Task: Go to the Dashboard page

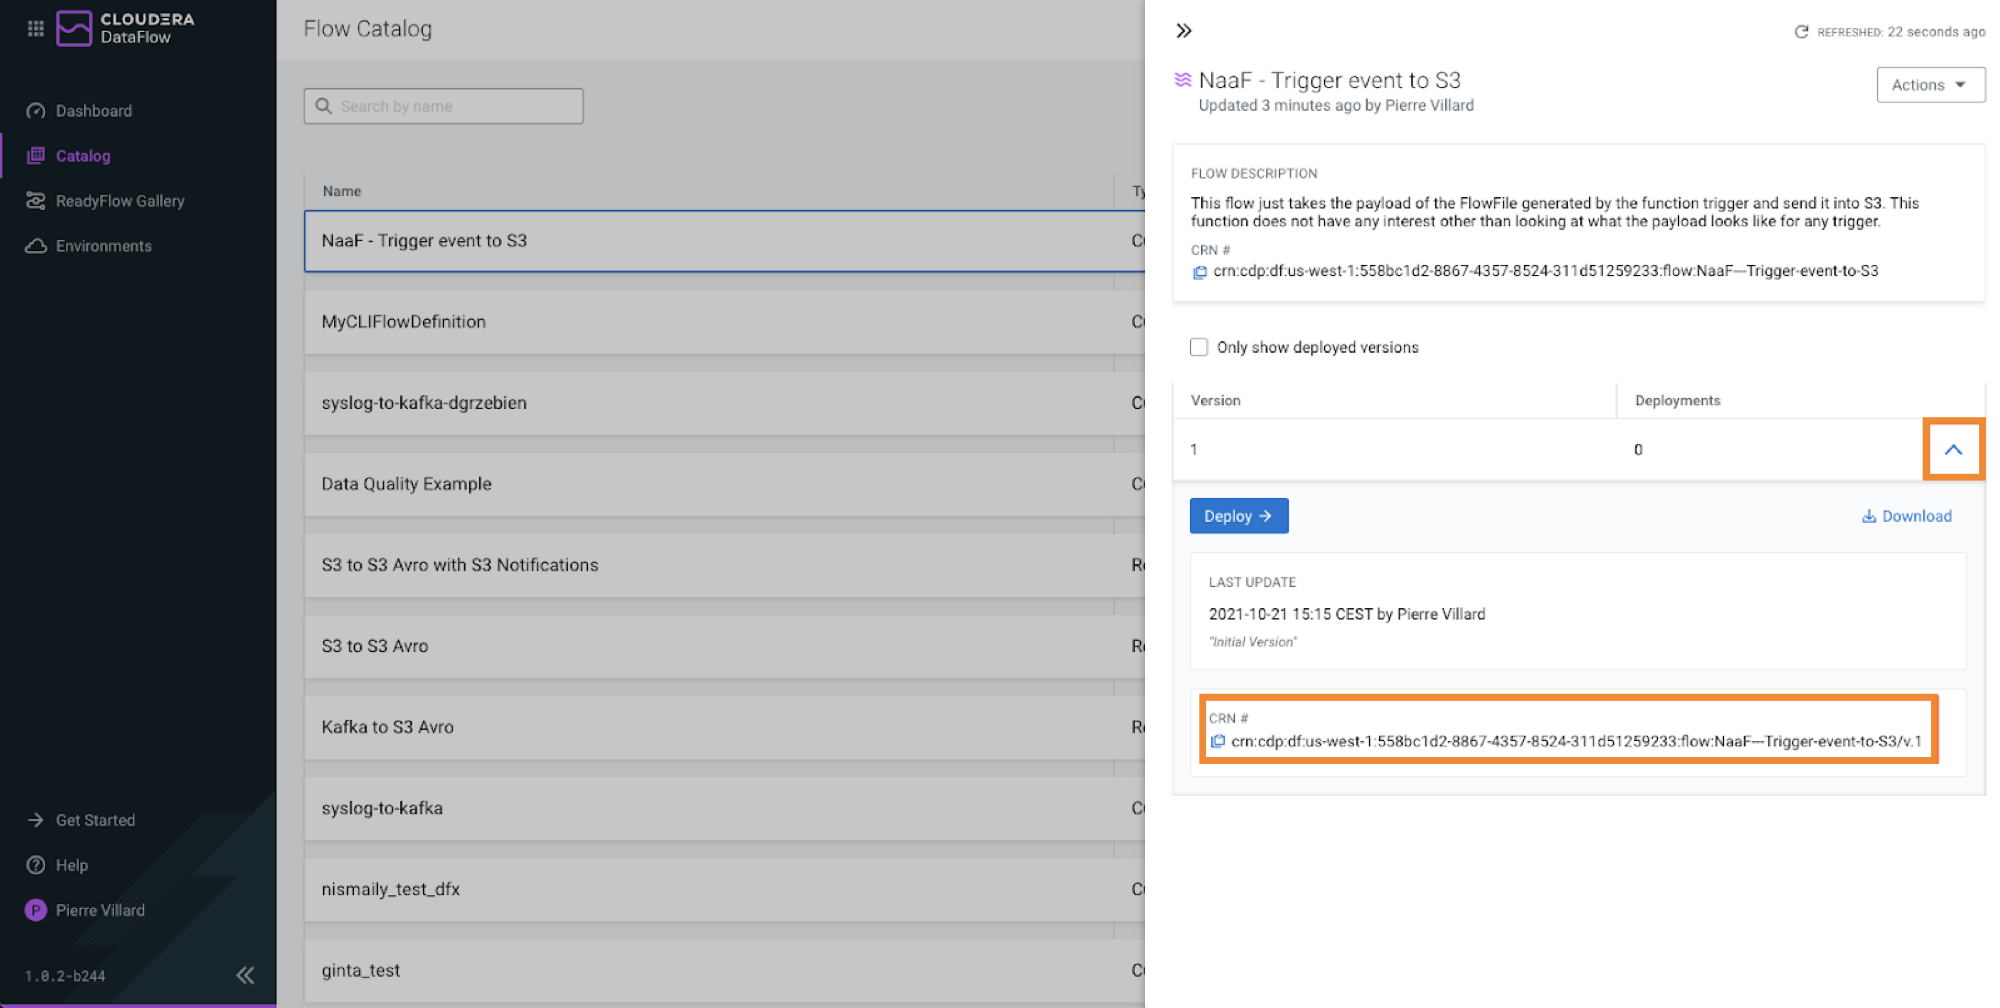Action: tap(93, 111)
